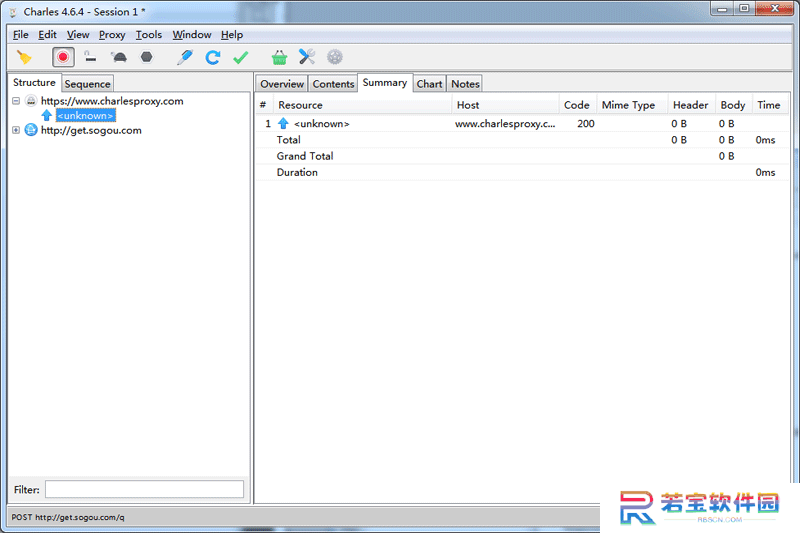Clear the session with the broom icon
The height and width of the screenshot is (533, 800).
[x=24, y=57]
